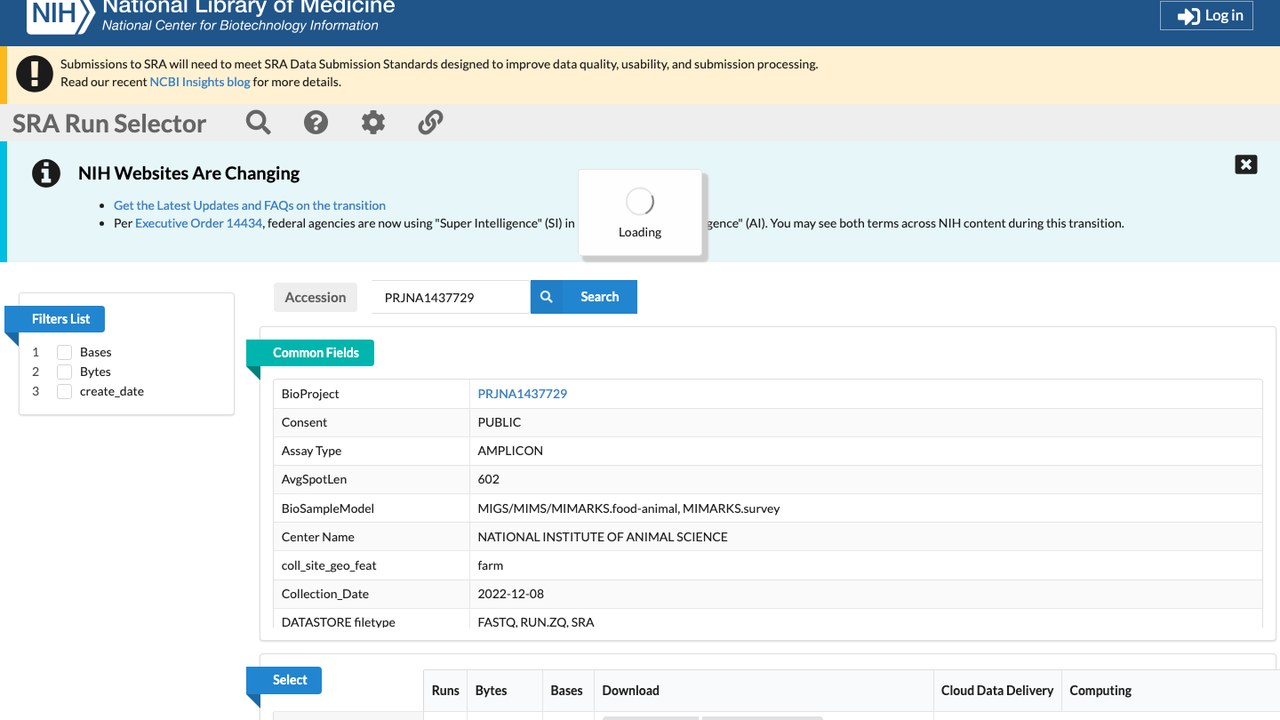Click the Accession search input field
This screenshot has height=720, width=1280.
pyautogui.click(x=451, y=297)
